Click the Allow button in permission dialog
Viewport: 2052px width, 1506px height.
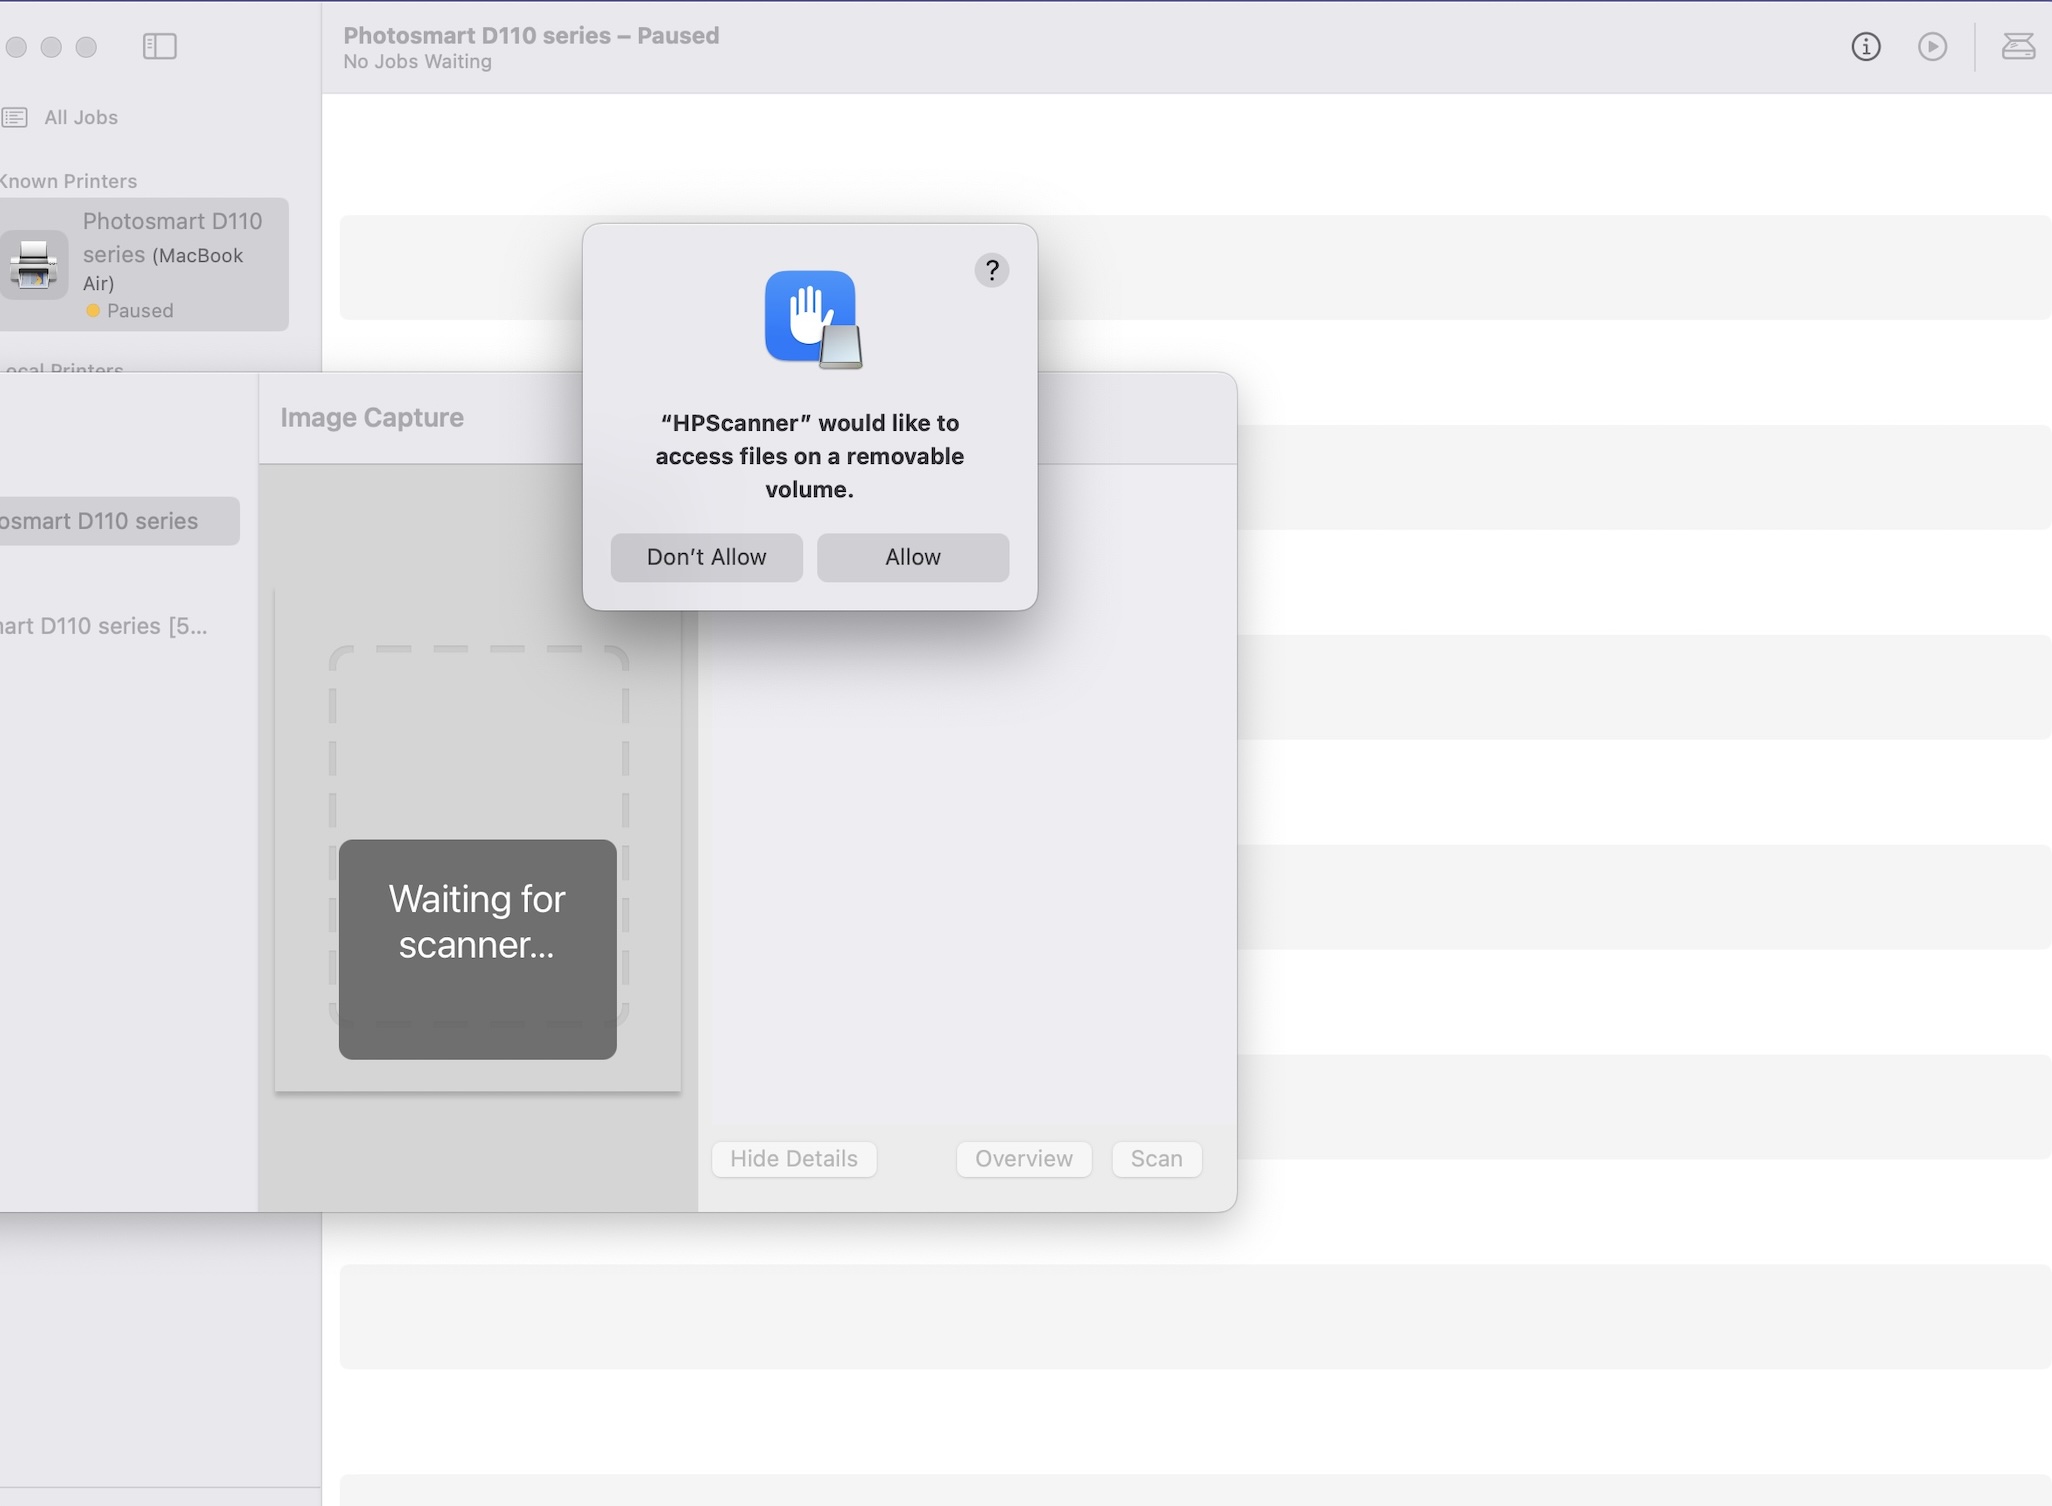coord(912,557)
